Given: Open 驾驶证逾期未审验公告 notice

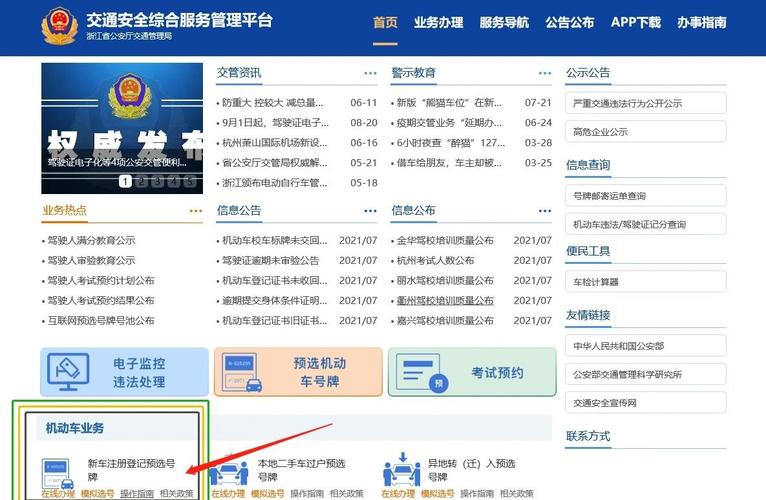Looking at the screenshot, I should coord(271,261).
